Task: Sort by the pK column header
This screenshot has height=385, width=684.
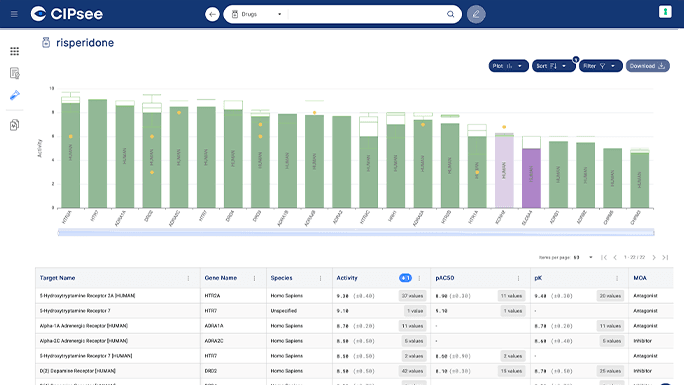Action: (538, 278)
